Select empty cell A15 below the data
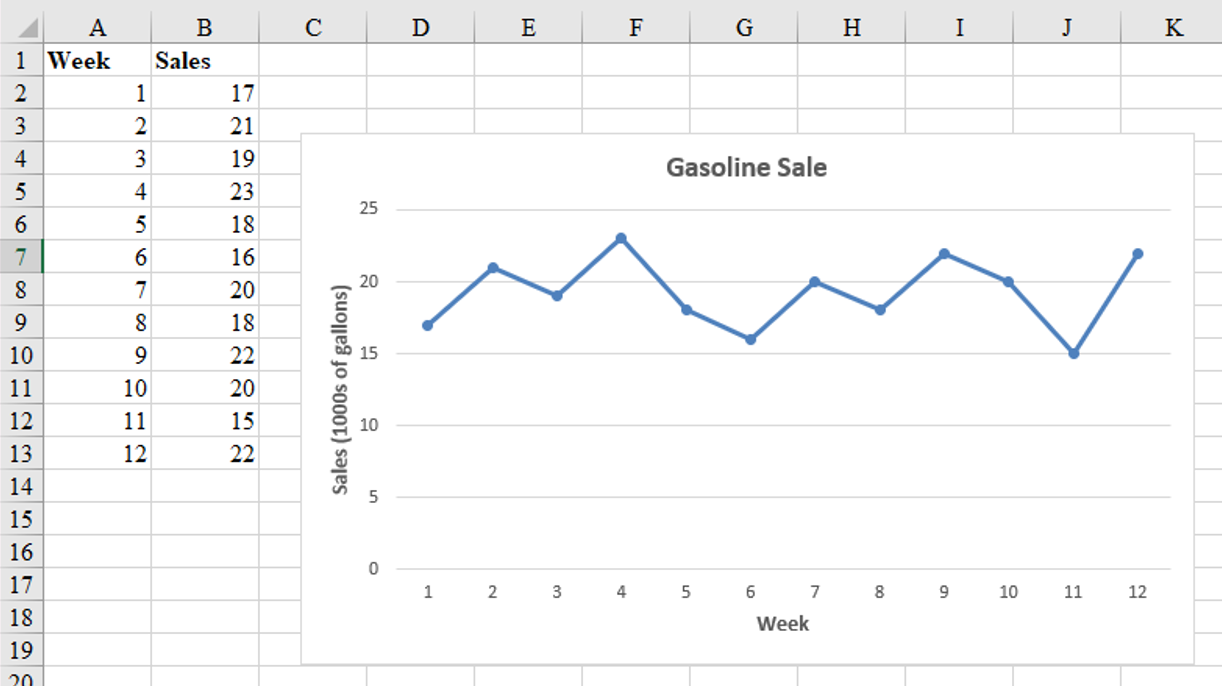 pos(98,519)
